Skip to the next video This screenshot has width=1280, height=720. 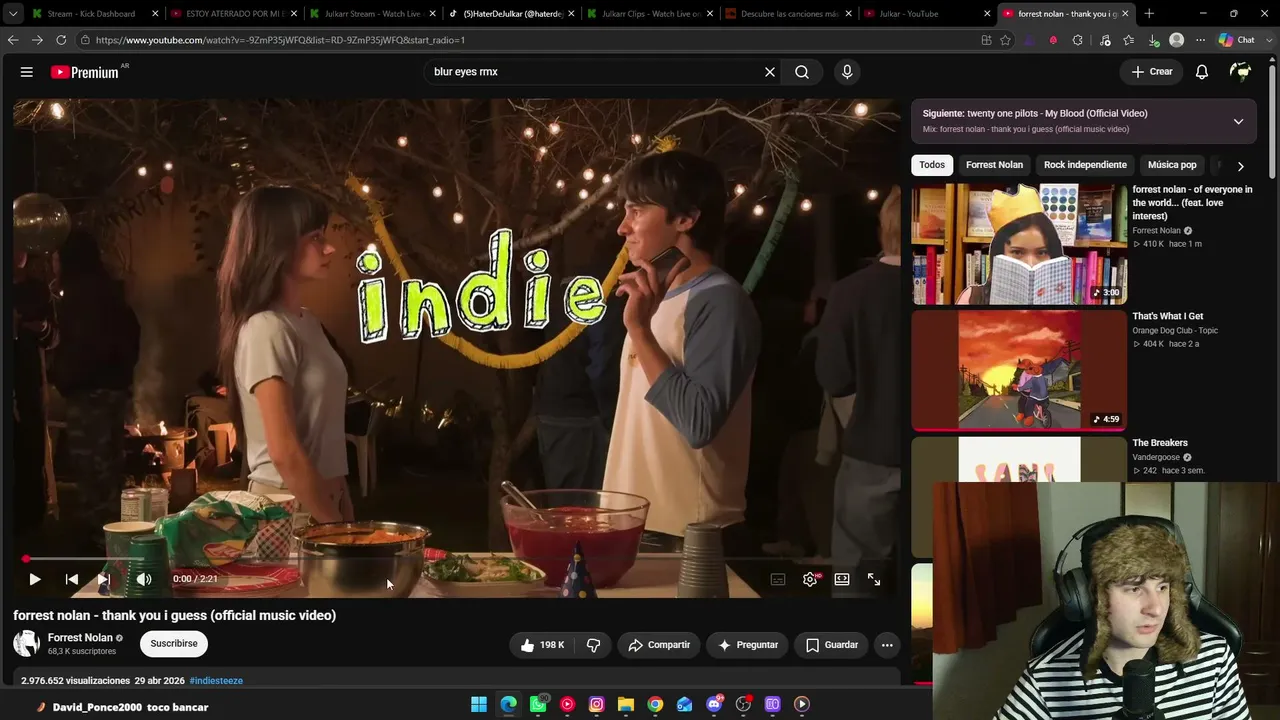pyautogui.click(x=104, y=579)
